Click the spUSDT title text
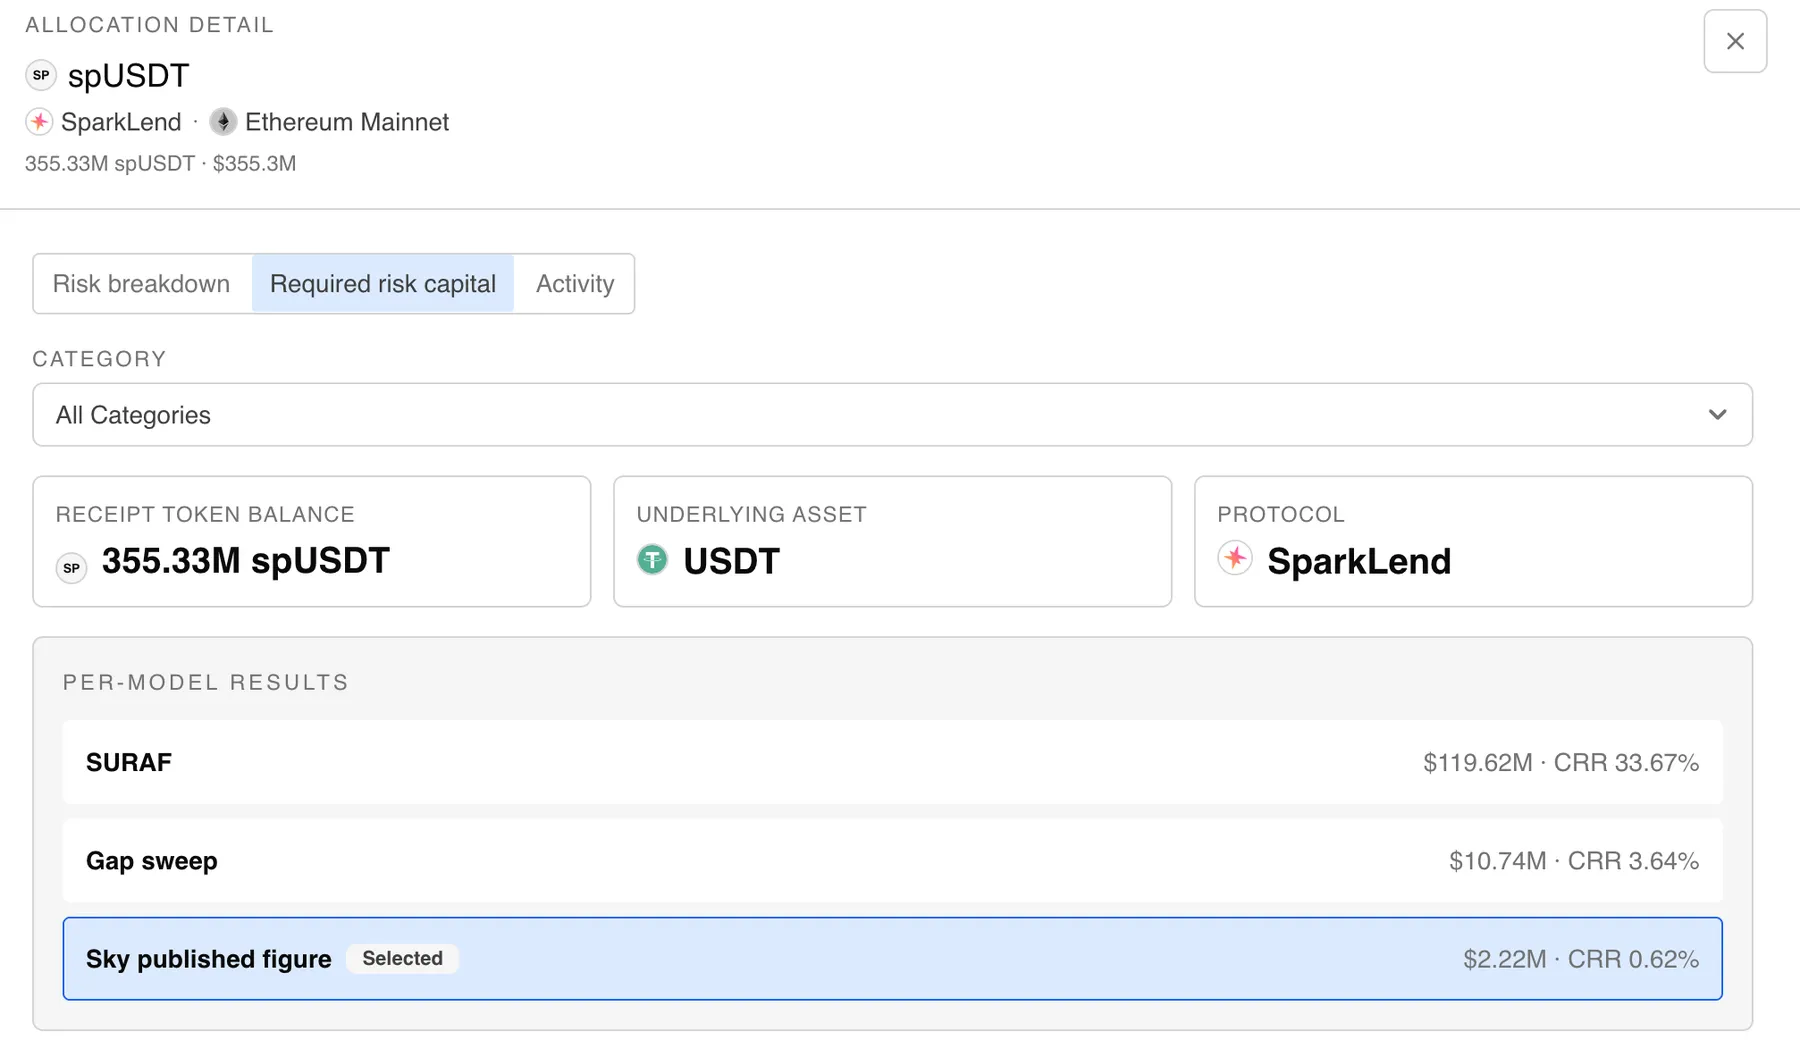Image resolution: width=1800 pixels, height=1040 pixels. (x=128, y=76)
